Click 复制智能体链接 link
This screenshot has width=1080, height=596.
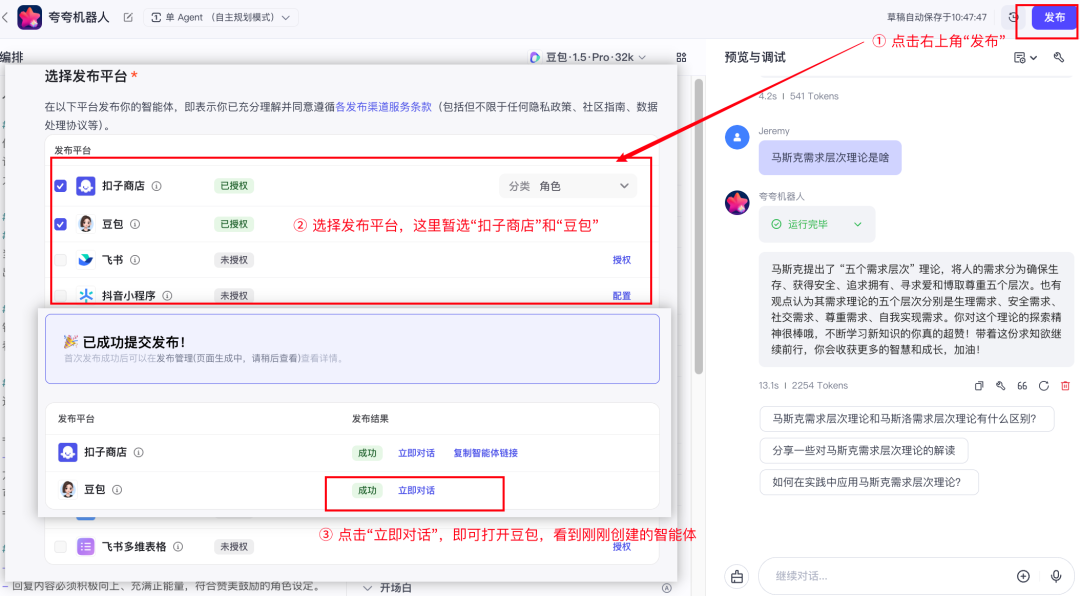point(486,453)
